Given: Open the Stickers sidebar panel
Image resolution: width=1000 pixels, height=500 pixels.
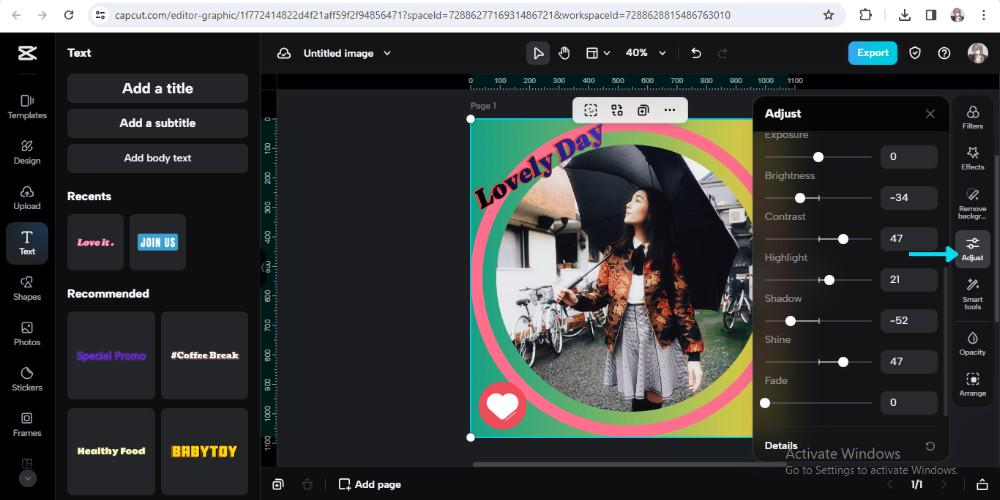Looking at the screenshot, I should 27,379.
